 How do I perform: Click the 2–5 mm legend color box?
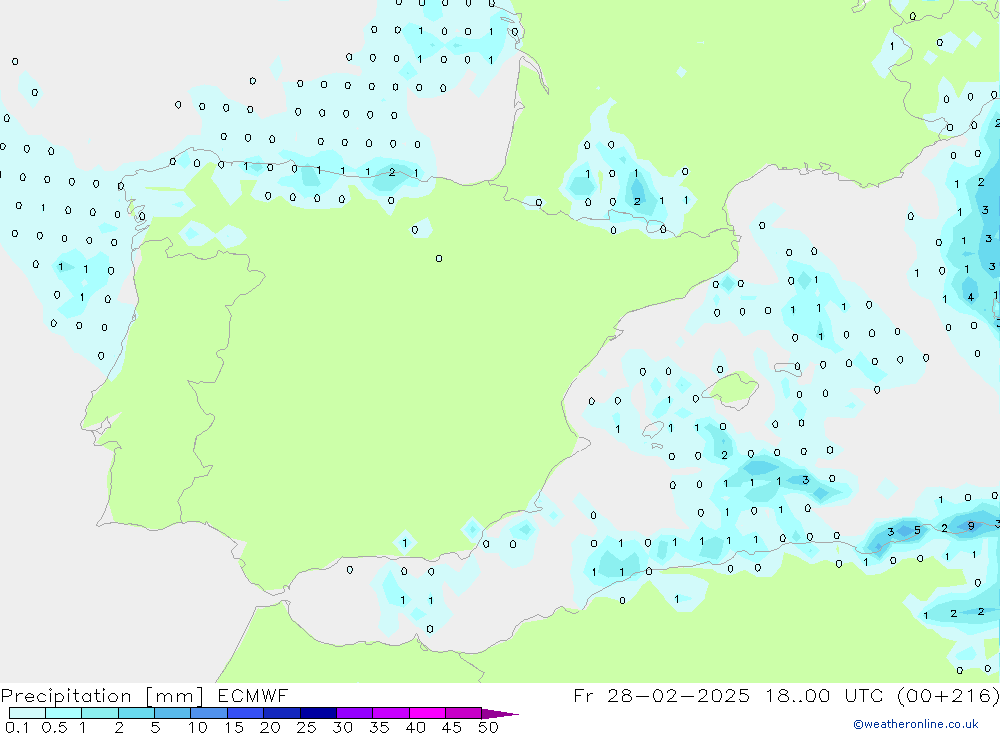[x=136, y=713]
